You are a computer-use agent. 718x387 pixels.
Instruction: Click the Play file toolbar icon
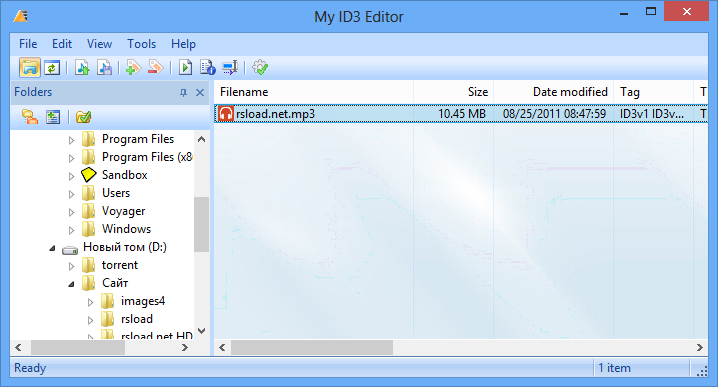[x=185, y=68]
